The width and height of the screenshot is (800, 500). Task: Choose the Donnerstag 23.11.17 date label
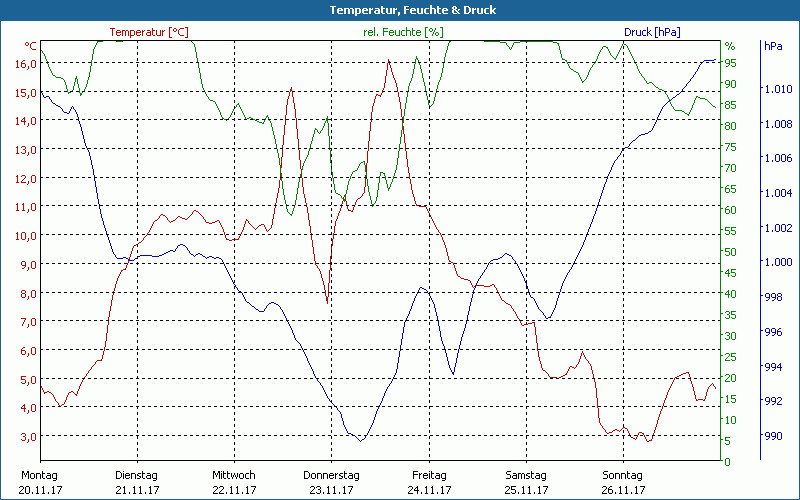[x=331, y=482]
